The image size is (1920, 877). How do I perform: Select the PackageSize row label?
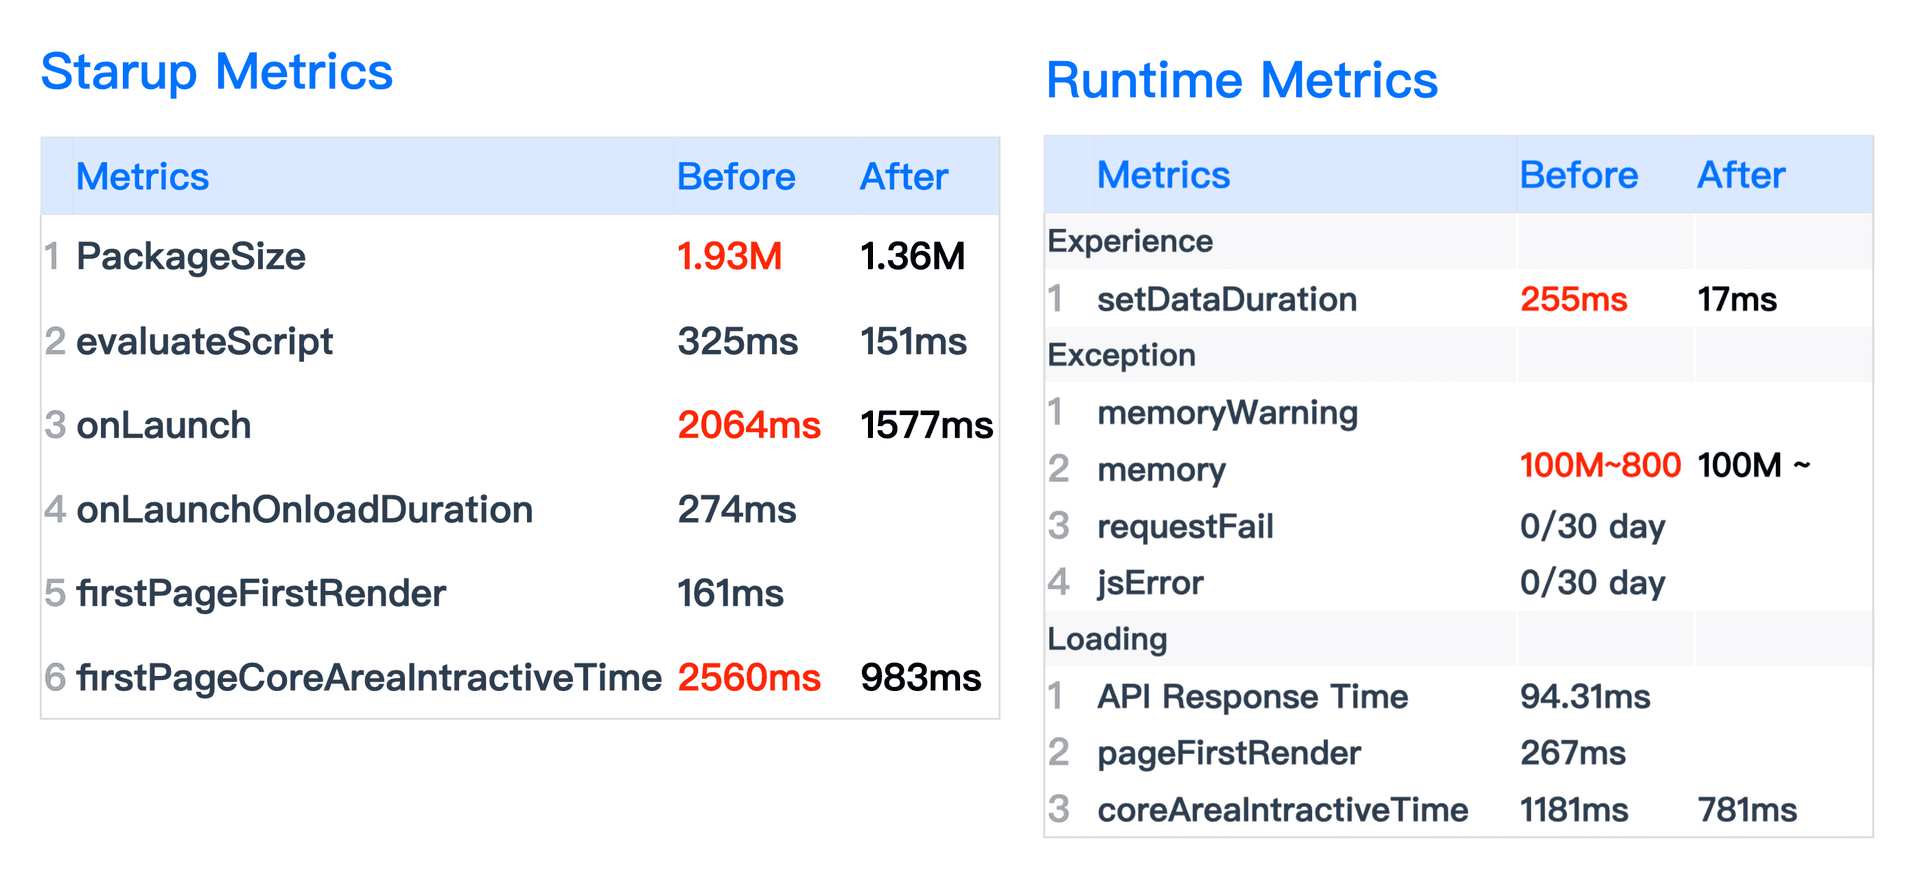(x=191, y=257)
